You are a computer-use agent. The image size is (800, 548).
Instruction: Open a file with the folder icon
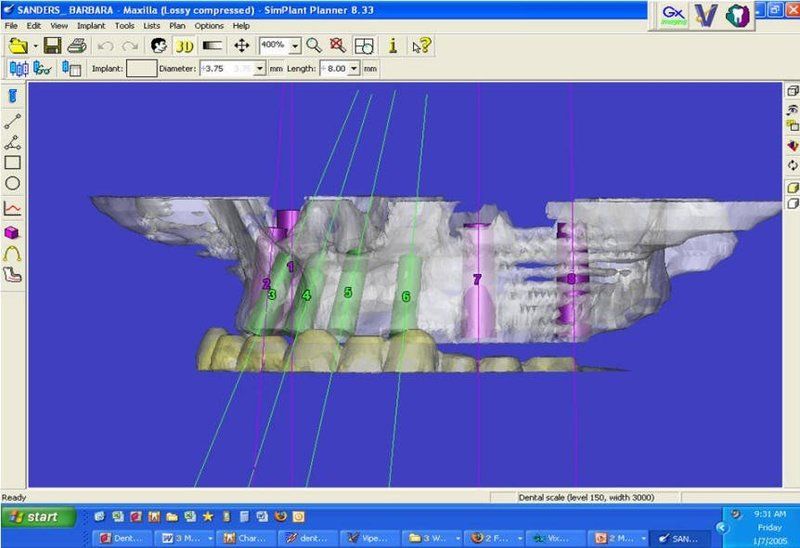tap(18, 46)
